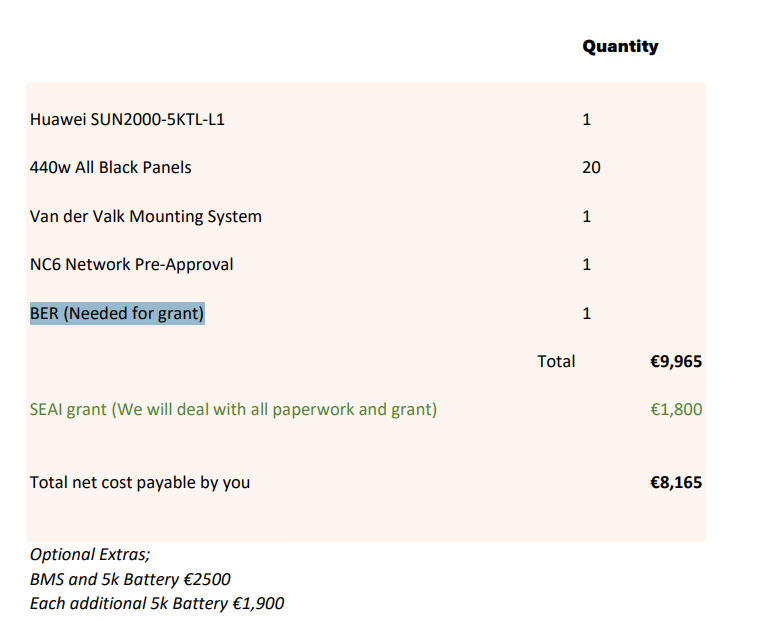
Task: Click BMS and 5k Battery €2500 line
Action: pyautogui.click(x=130, y=579)
